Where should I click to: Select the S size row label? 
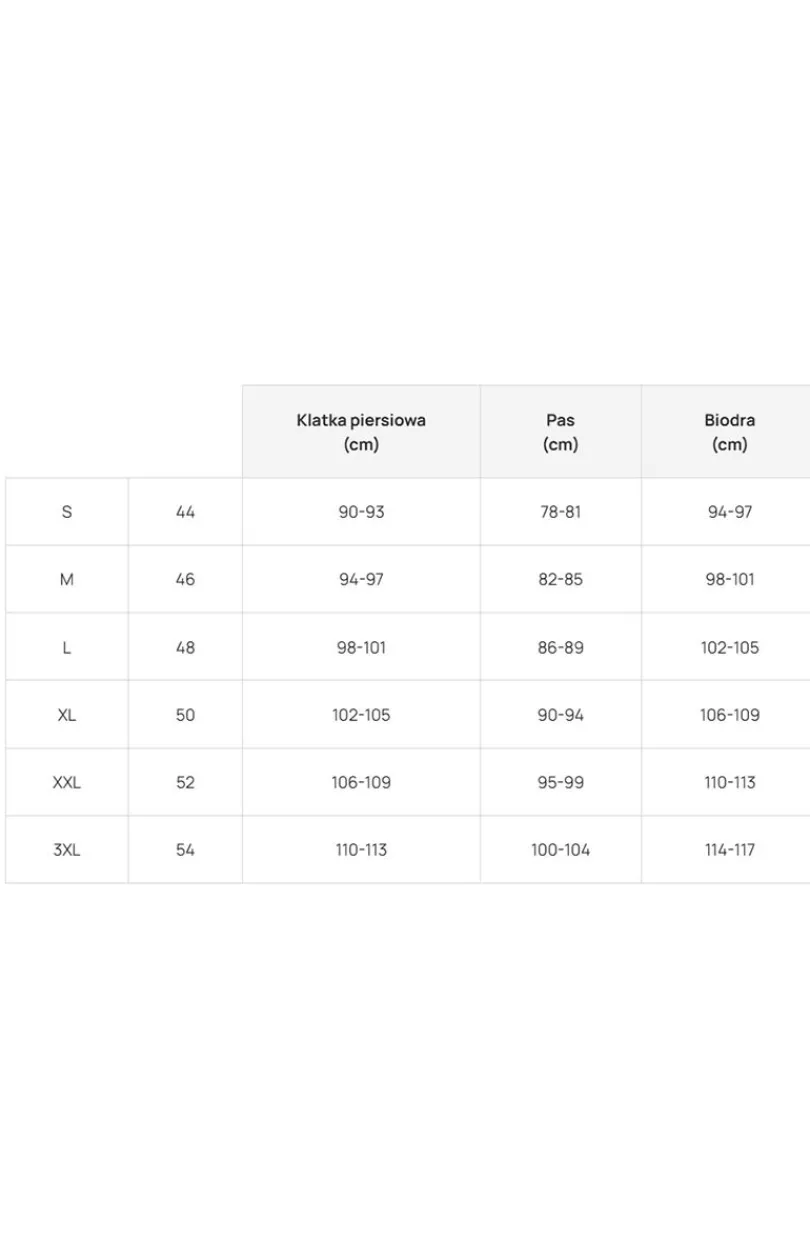click(67, 512)
